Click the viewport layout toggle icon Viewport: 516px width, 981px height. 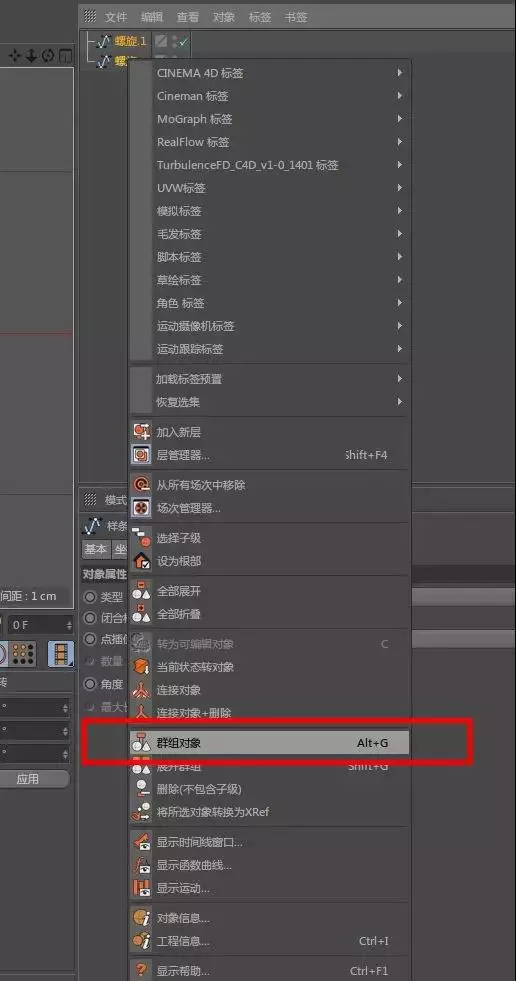tap(65, 56)
